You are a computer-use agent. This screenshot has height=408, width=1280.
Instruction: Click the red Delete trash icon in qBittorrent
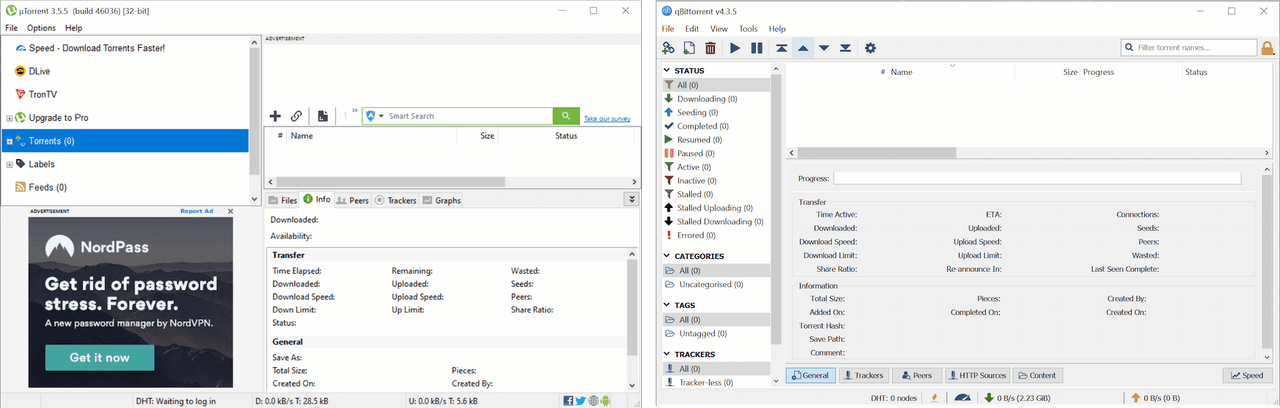click(x=711, y=48)
